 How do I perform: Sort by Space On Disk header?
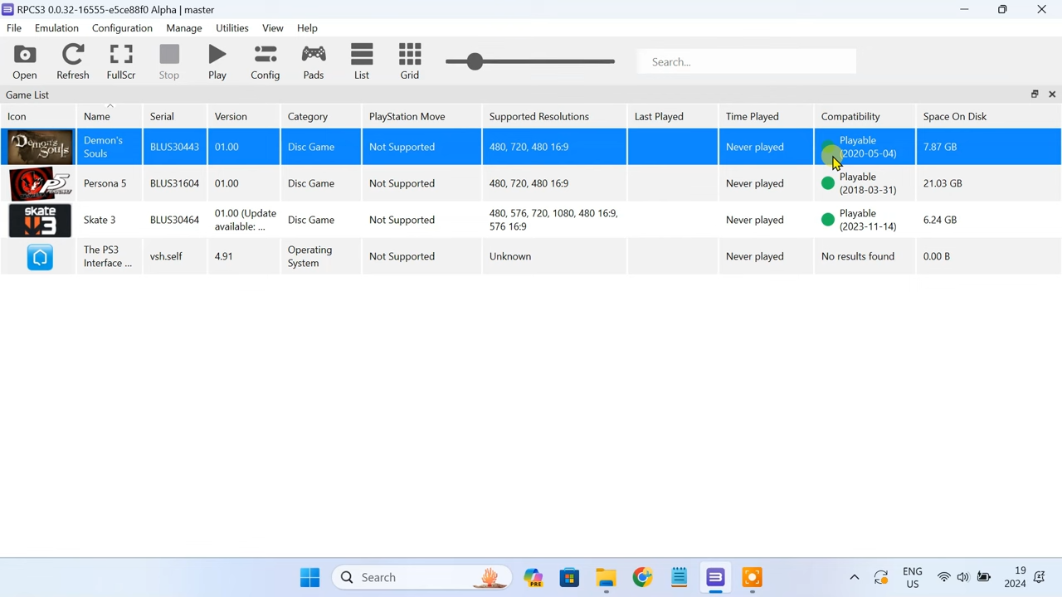pos(988,117)
